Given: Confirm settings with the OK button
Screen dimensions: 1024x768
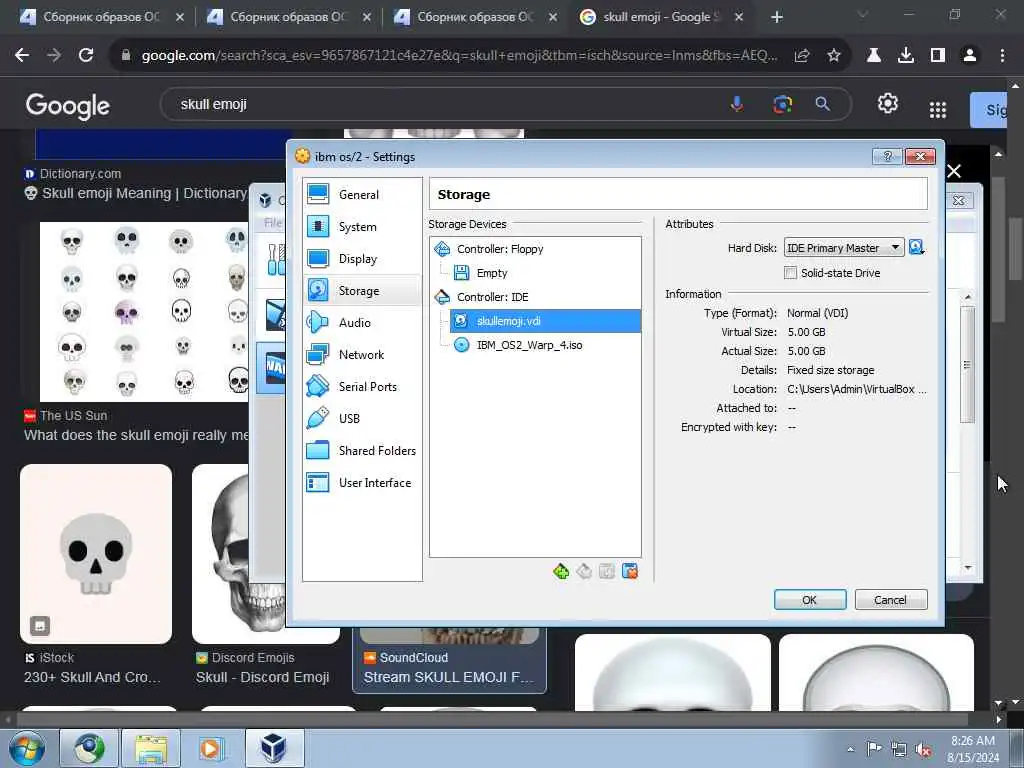Looking at the screenshot, I should coord(810,600).
